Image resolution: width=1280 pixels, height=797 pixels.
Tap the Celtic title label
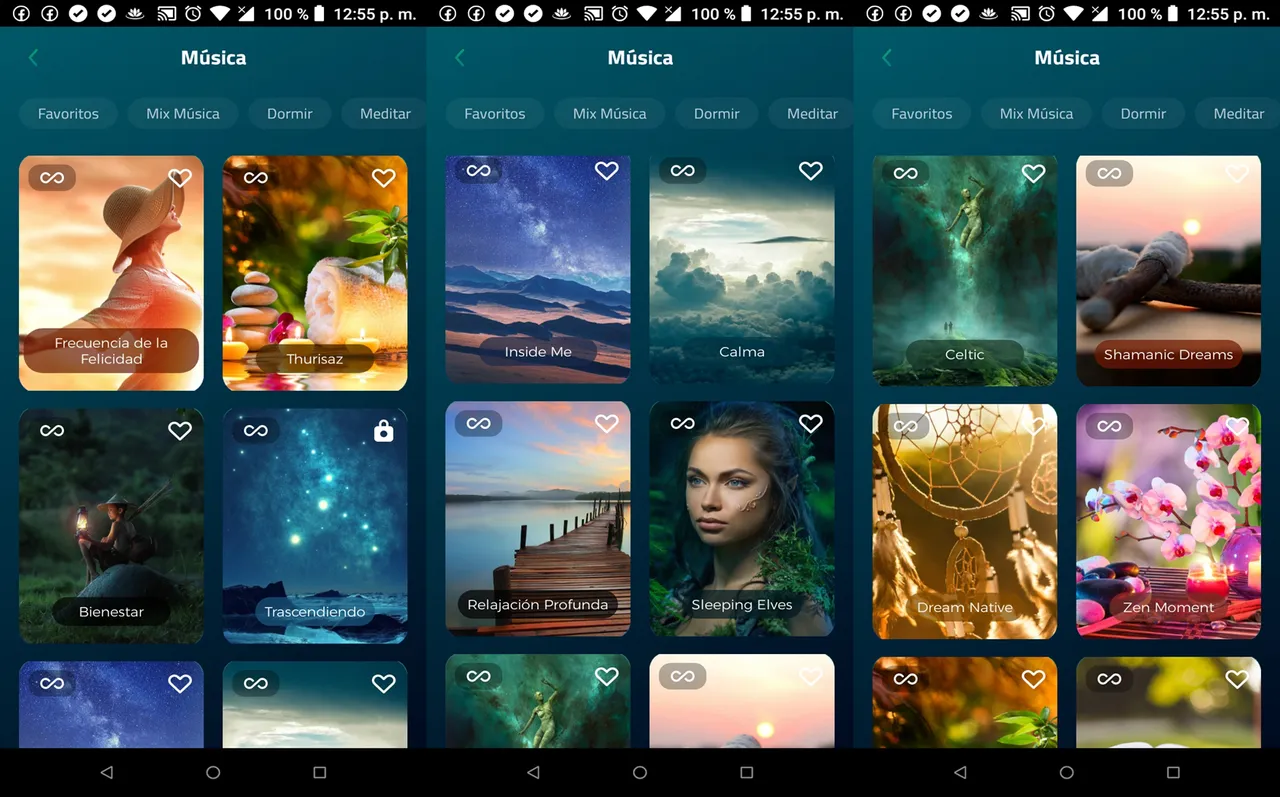[965, 355]
